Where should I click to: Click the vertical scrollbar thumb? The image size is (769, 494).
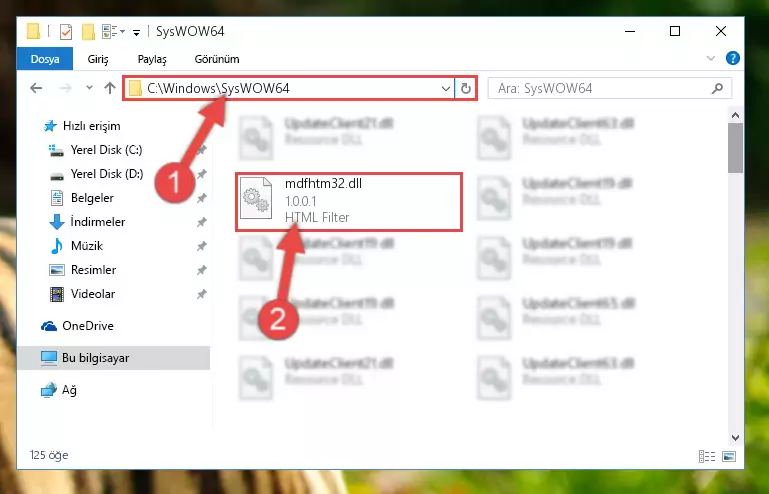tap(735, 148)
